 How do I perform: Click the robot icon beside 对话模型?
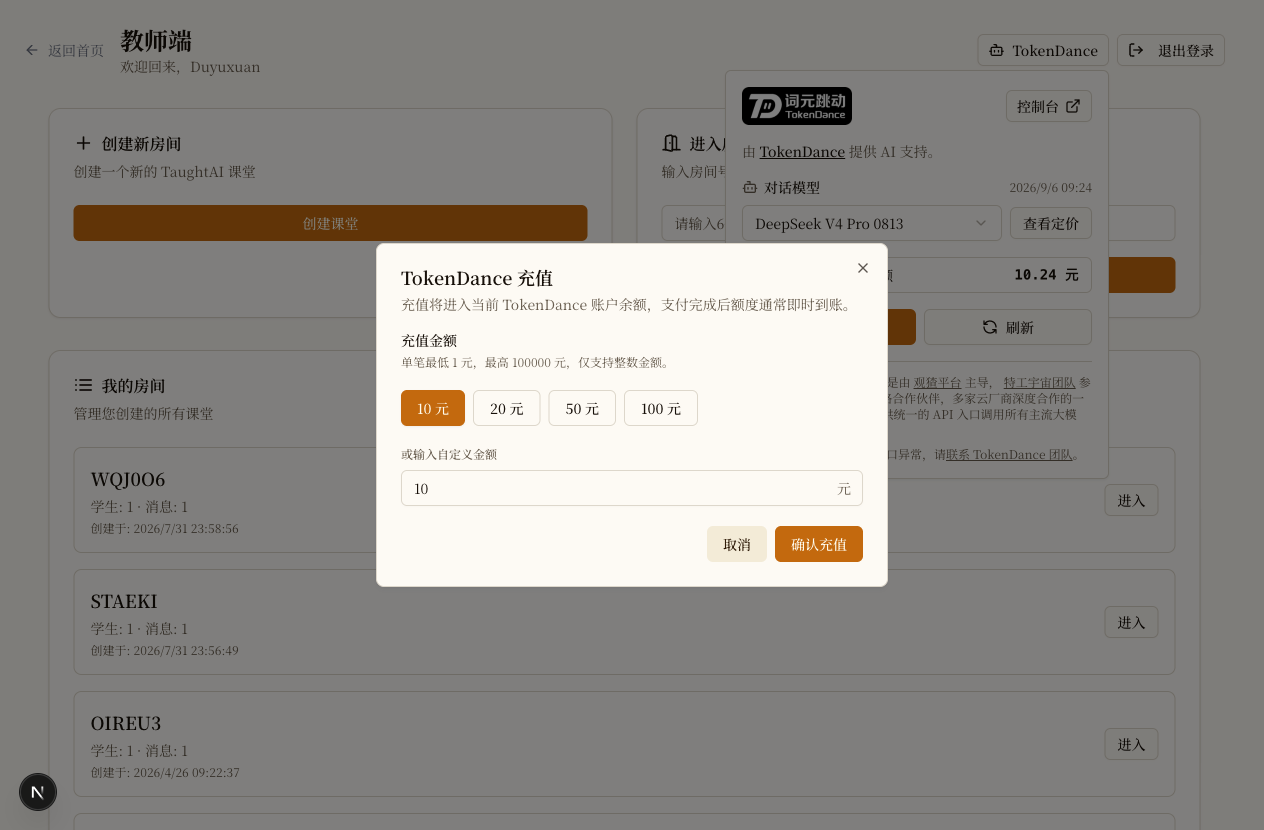point(750,187)
